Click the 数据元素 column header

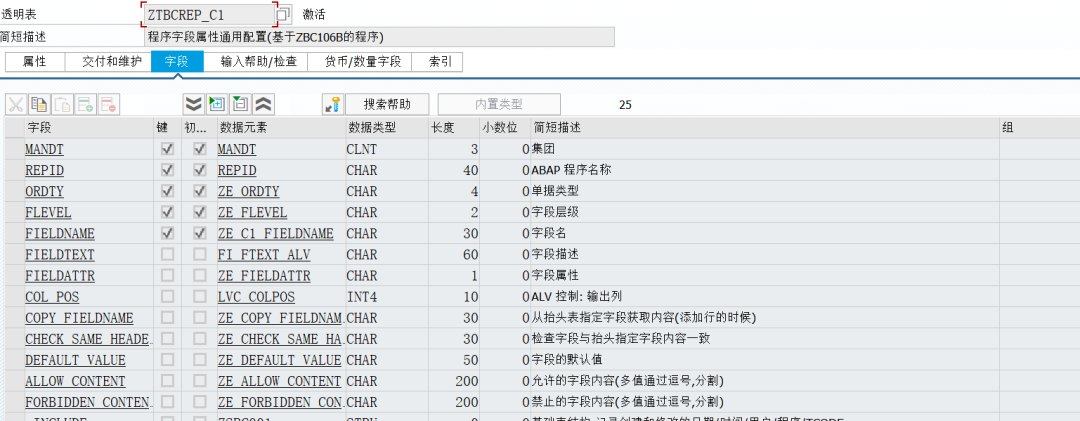coord(281,128)
